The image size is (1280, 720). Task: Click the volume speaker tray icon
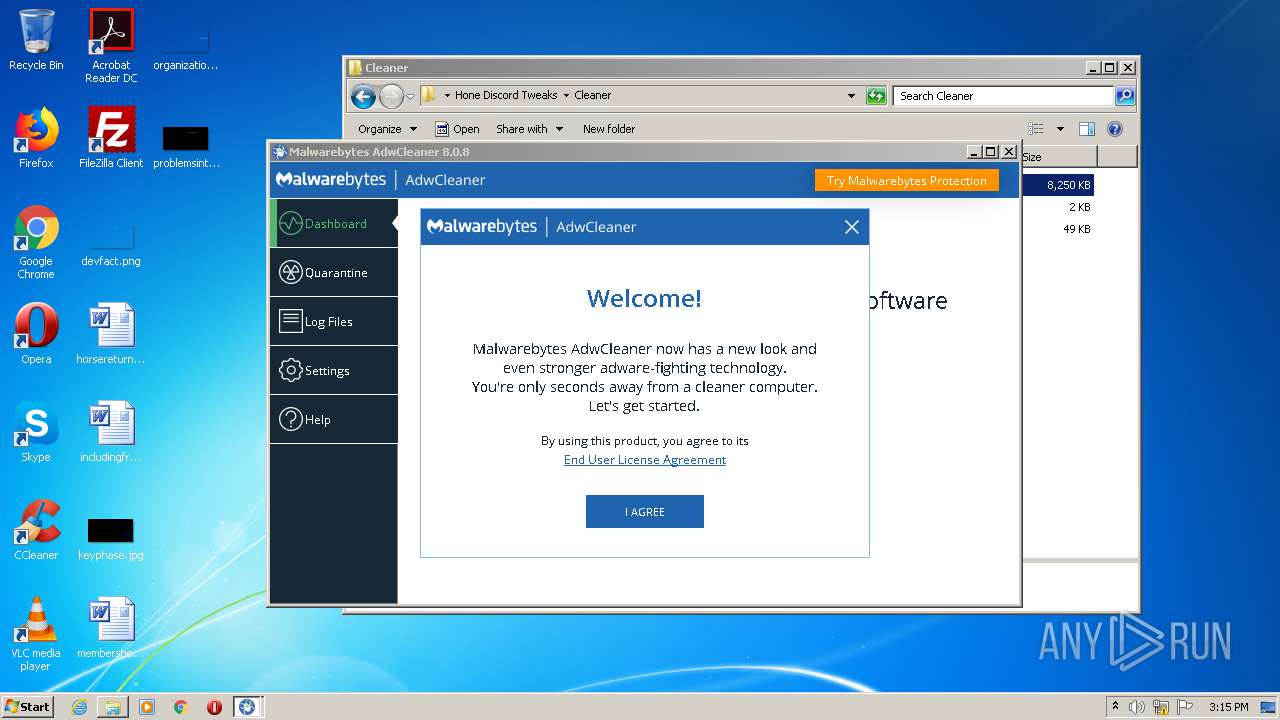click(x=1137, y=707)
